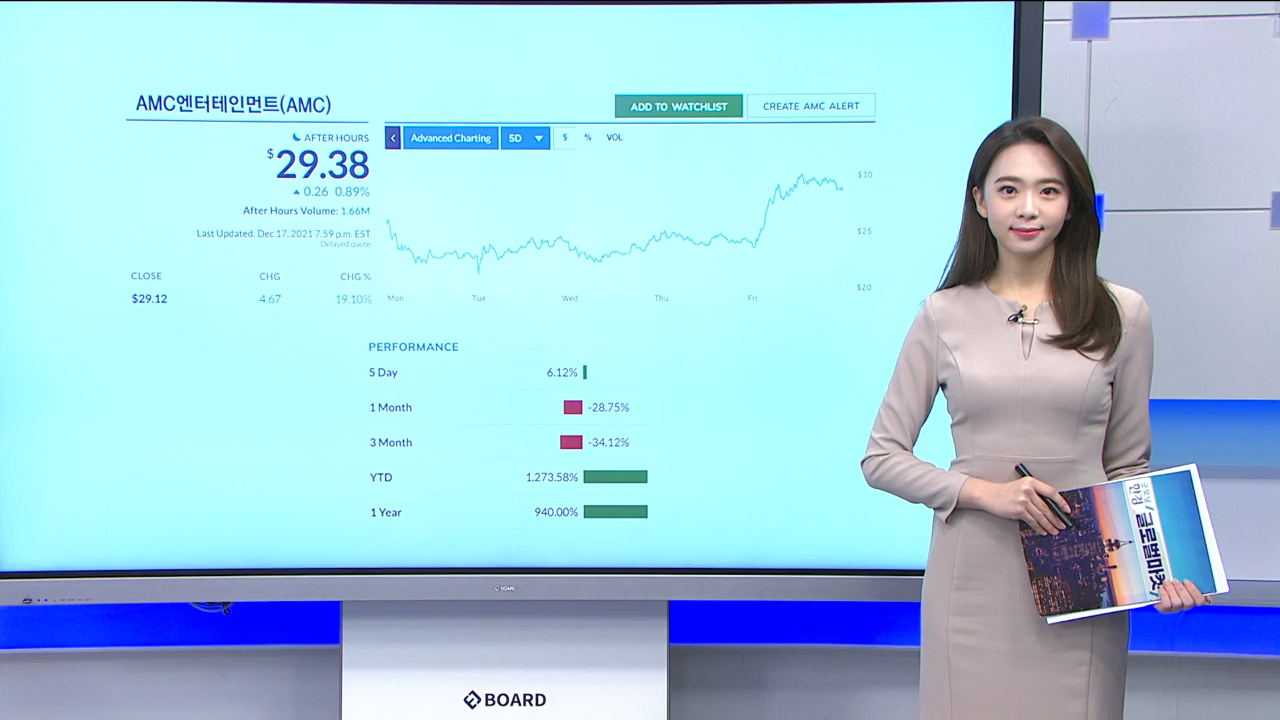Viewport: 1280px width, 720px height.
Task: Click the $29.12 close price
Action: coord(149,299)
